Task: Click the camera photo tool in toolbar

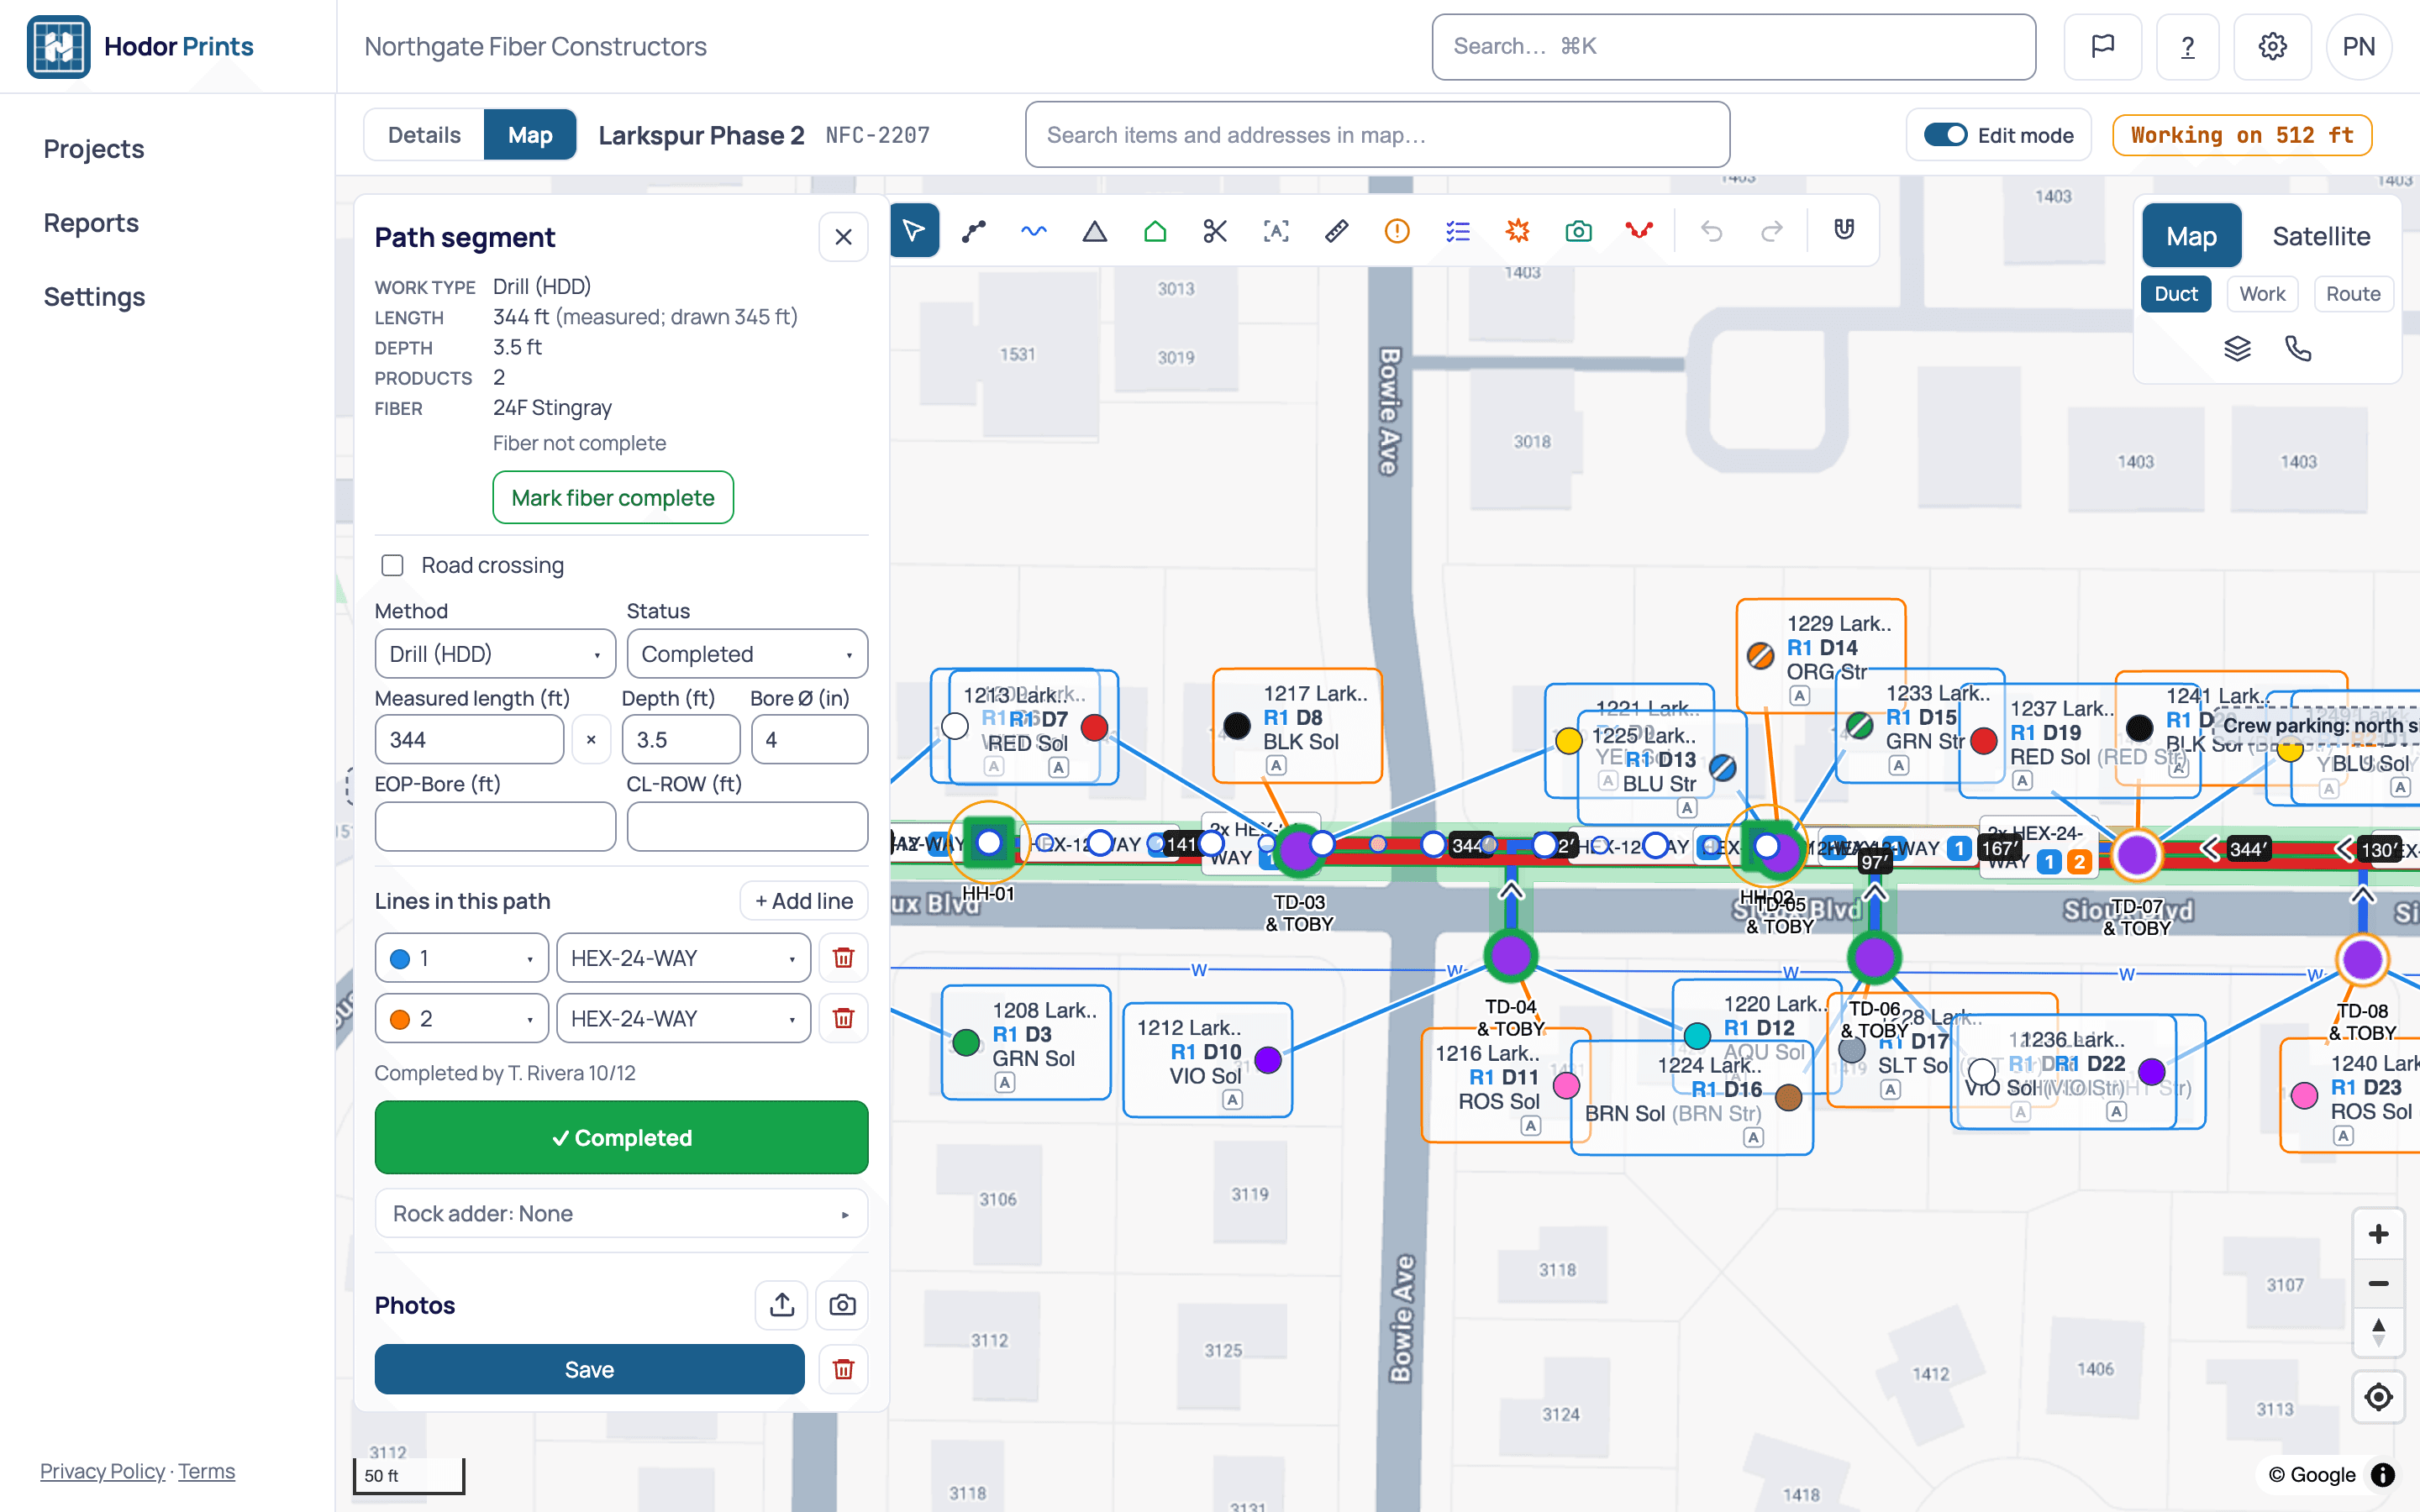Action: 1578,231
